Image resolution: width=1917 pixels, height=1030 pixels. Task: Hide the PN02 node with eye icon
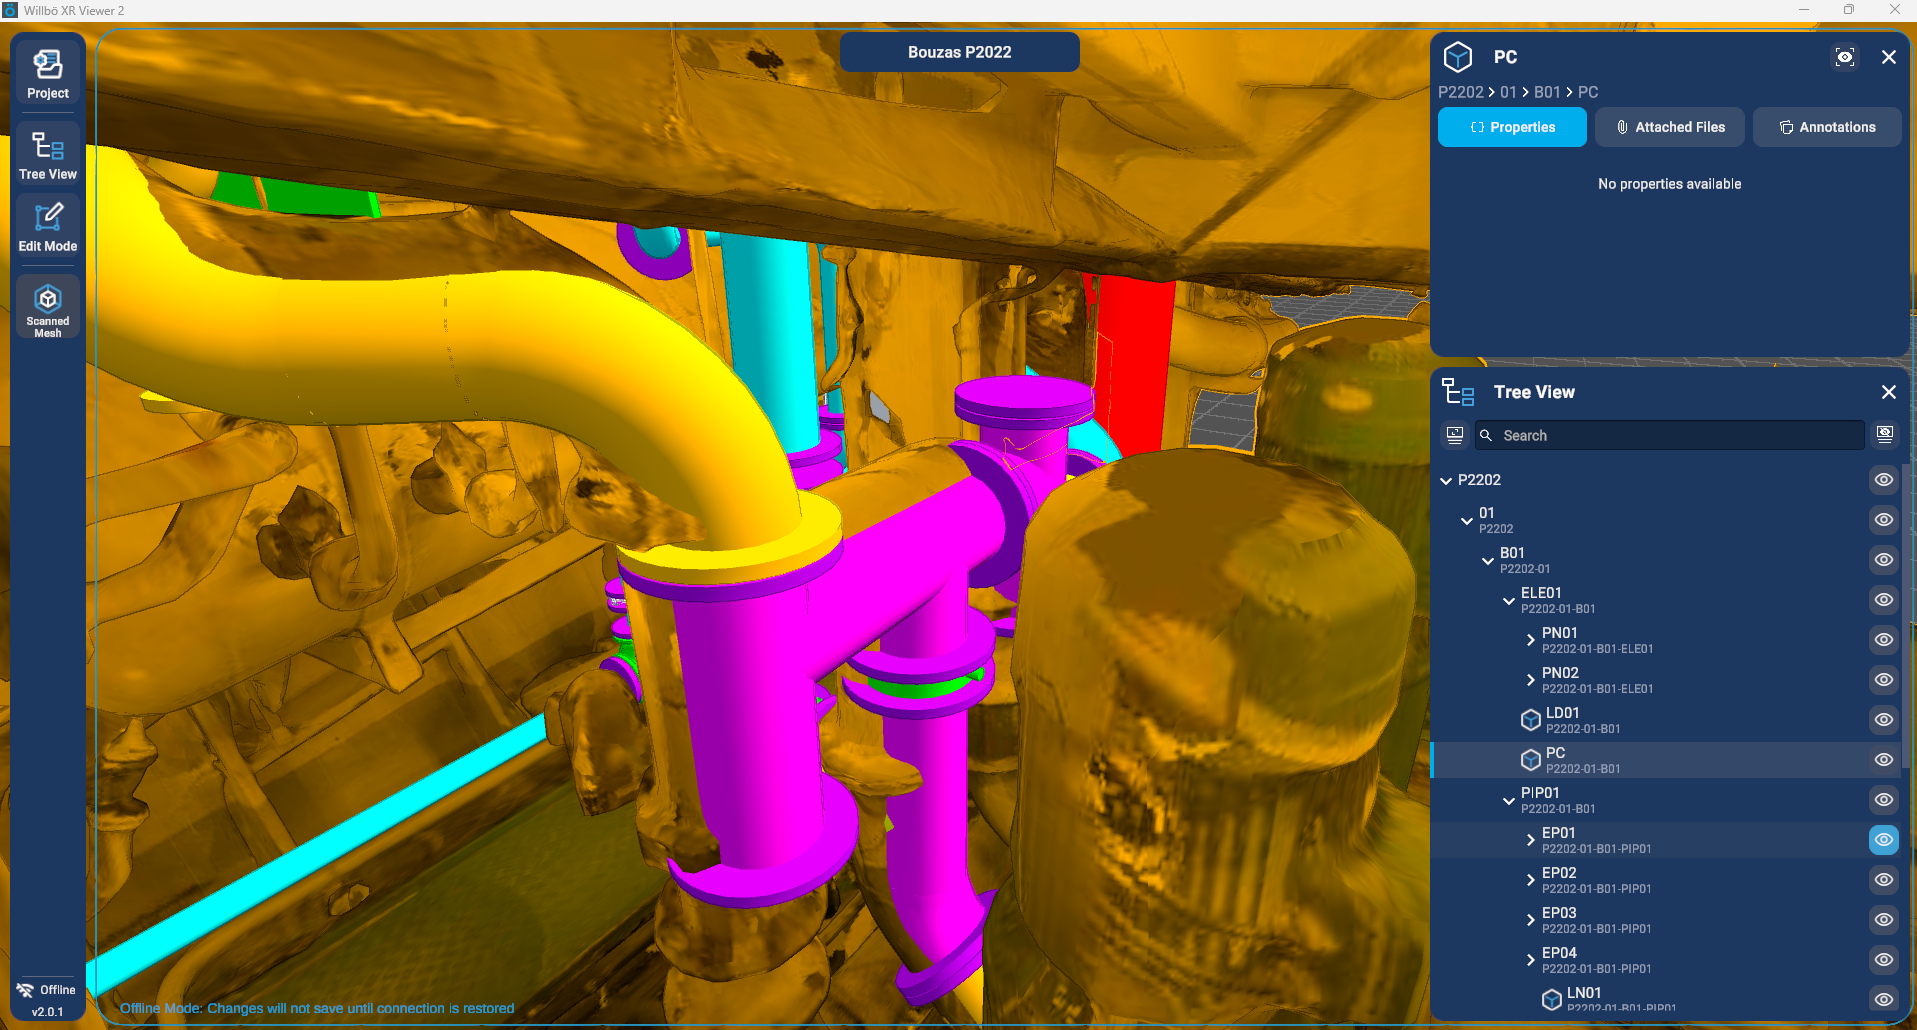pos(1884,680)
